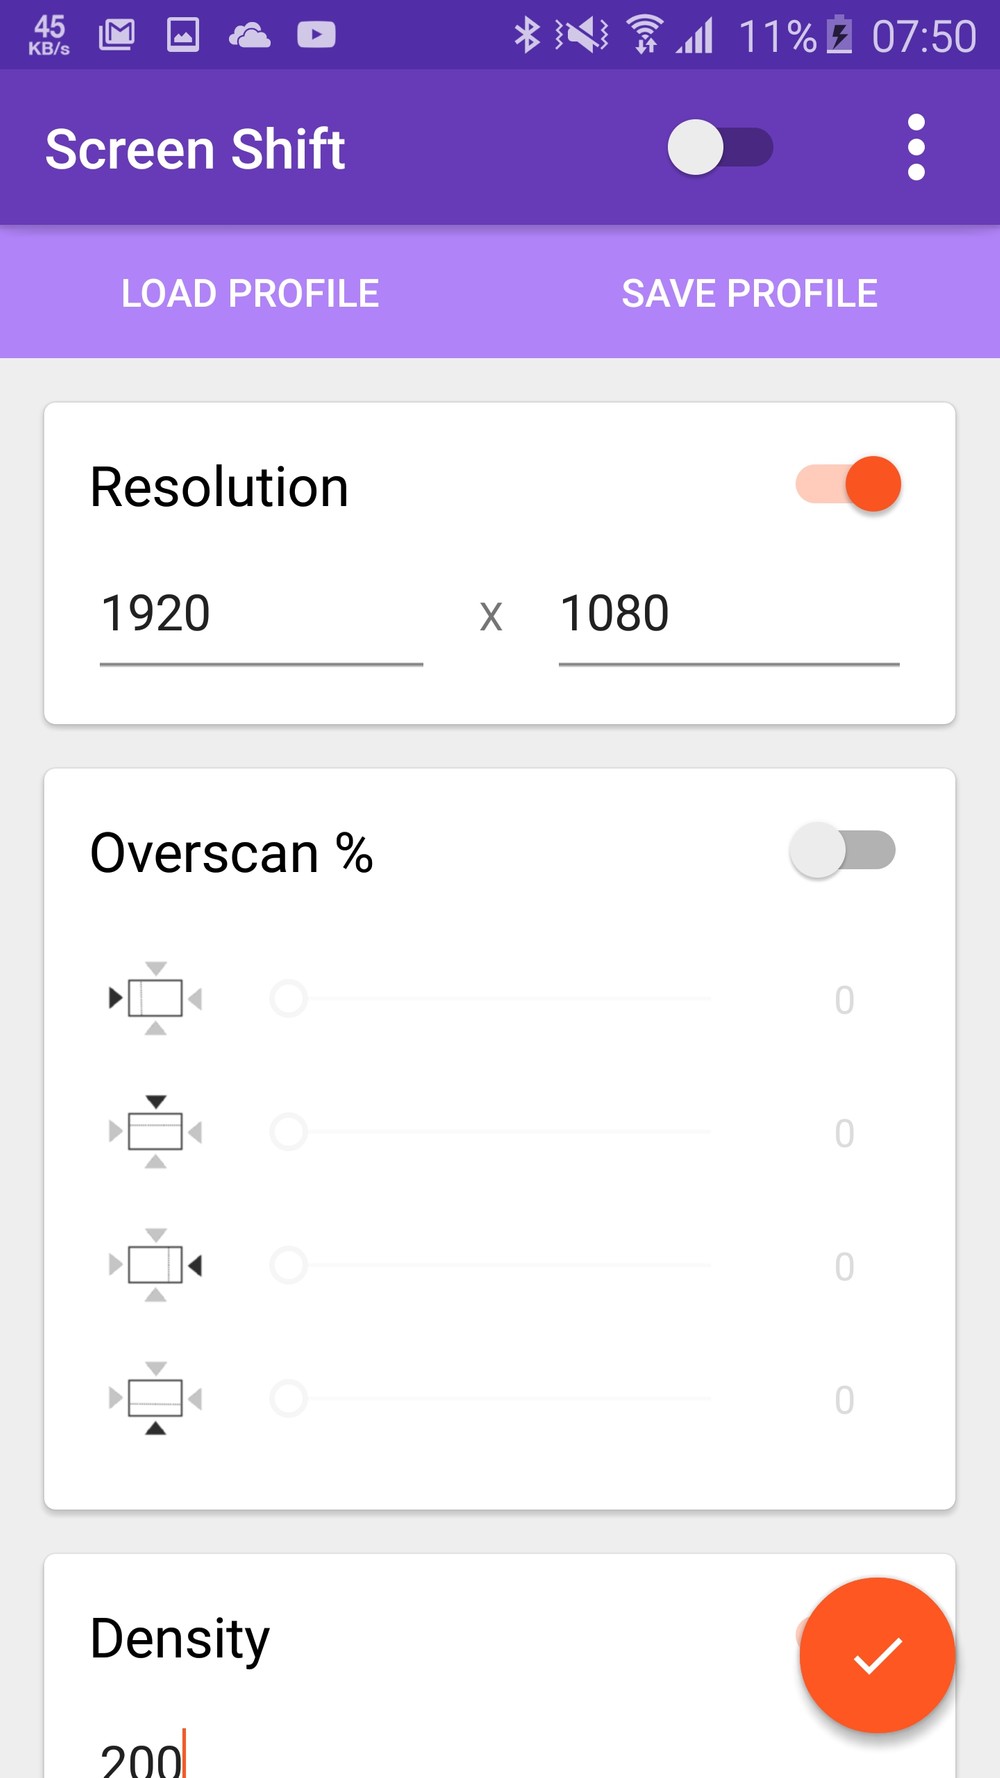Tap the orange checkmark apply button
The height and width of the screenshot is (1778, 1000).
[x=877, y=1655]
